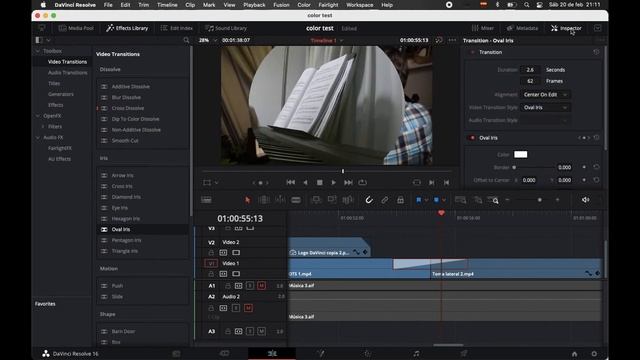Open the Edit Index panel
This screenshot has height=360, width=640.
coord(176,28)
